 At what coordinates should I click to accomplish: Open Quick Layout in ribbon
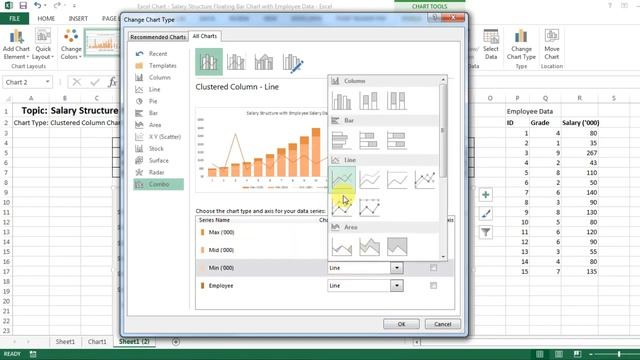click(43, 44)
